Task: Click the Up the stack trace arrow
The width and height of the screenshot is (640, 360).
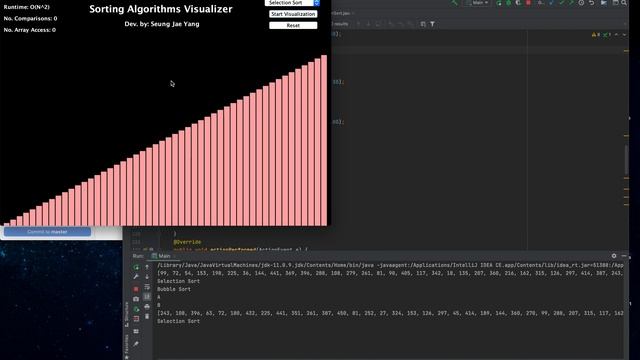Action: [x=147, y=267]
